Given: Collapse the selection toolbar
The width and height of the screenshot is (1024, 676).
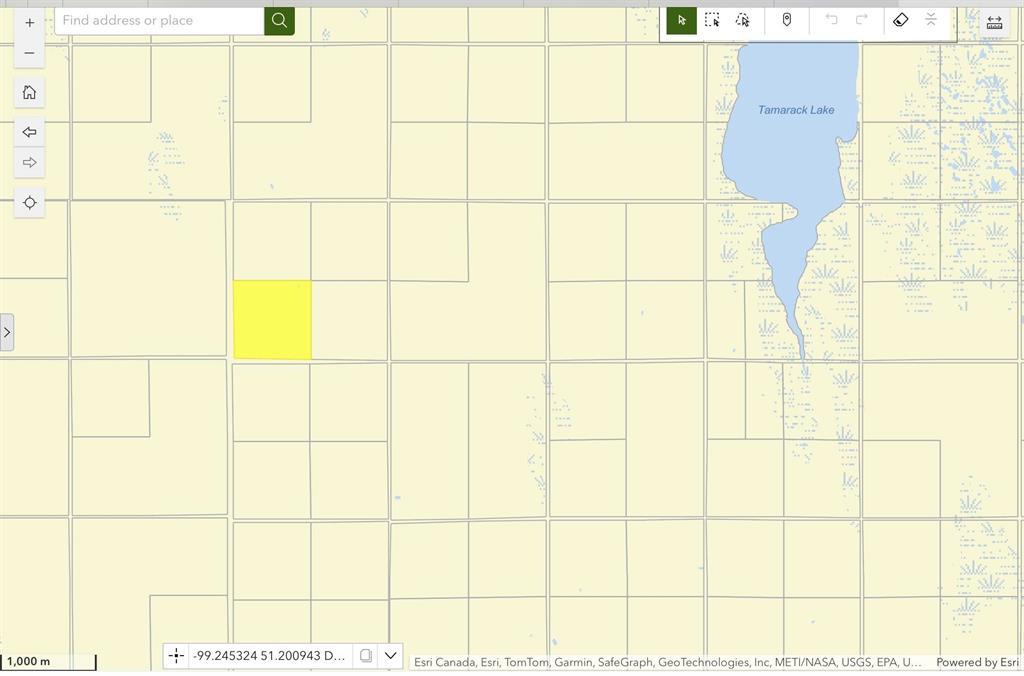Looking at the screenshot, I should [x=931, y=20].
